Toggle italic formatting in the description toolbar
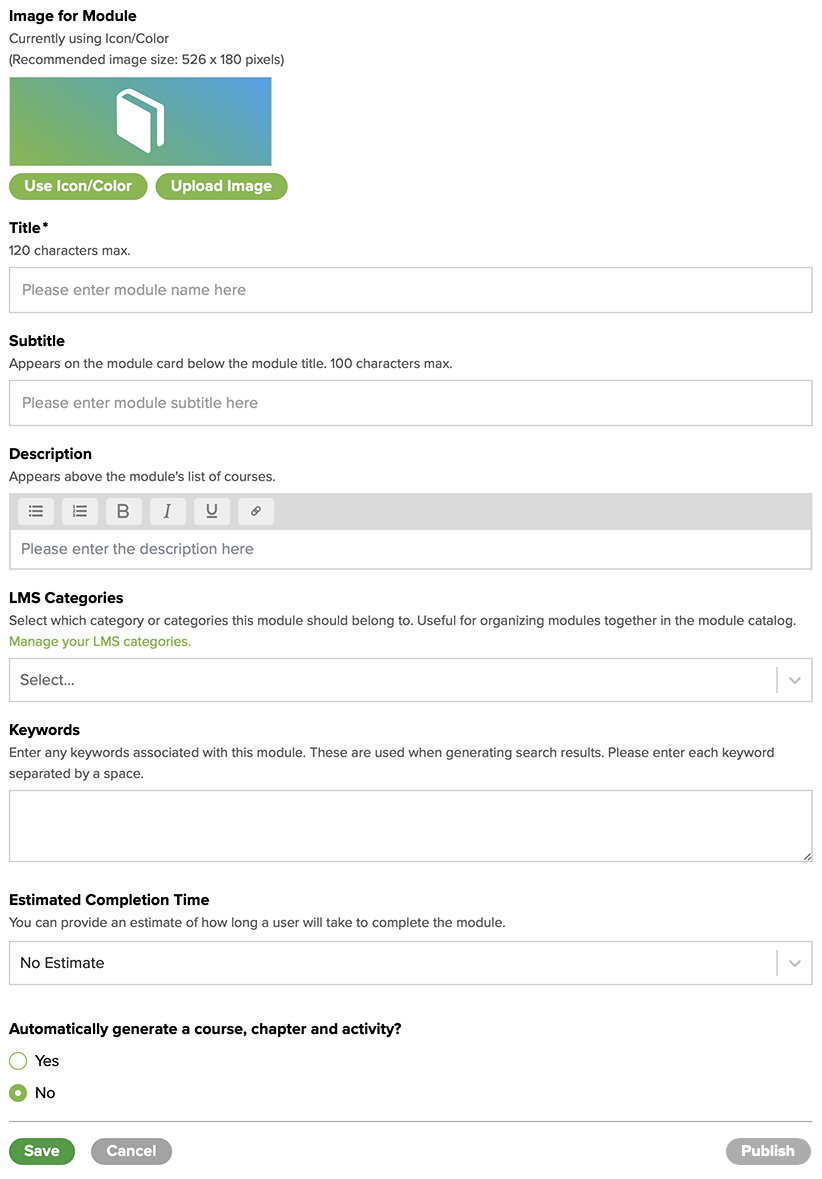This screenshot has height=1179, width=822. click(167, 511)
